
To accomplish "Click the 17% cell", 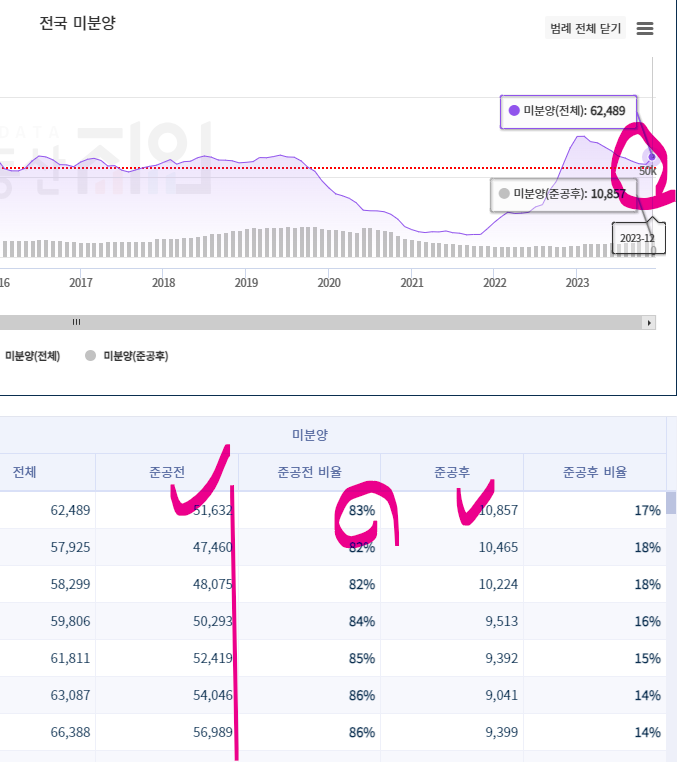I will (x=647, y=510).
